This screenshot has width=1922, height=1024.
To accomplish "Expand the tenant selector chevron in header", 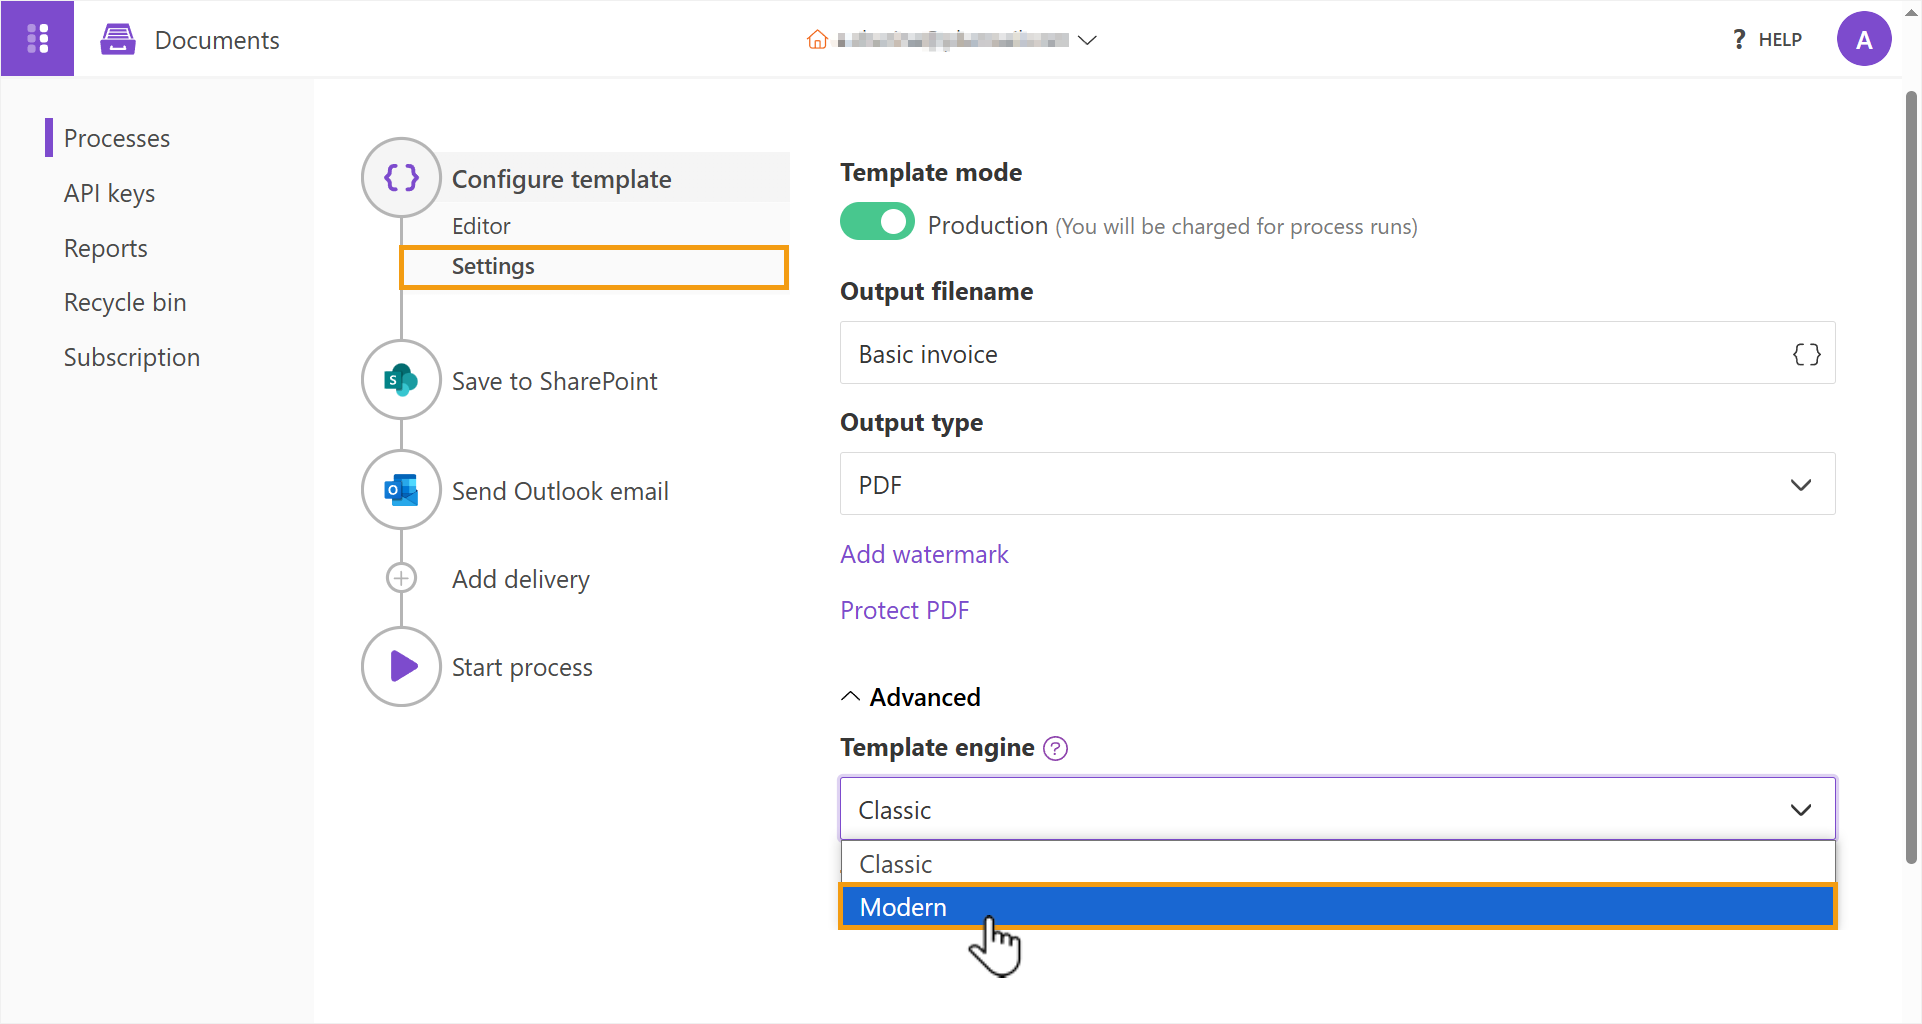I will 1088,40.
